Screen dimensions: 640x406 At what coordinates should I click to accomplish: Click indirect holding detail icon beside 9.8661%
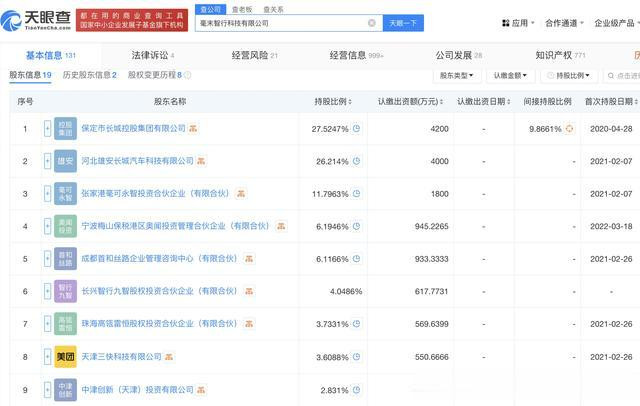click(569, 129)
